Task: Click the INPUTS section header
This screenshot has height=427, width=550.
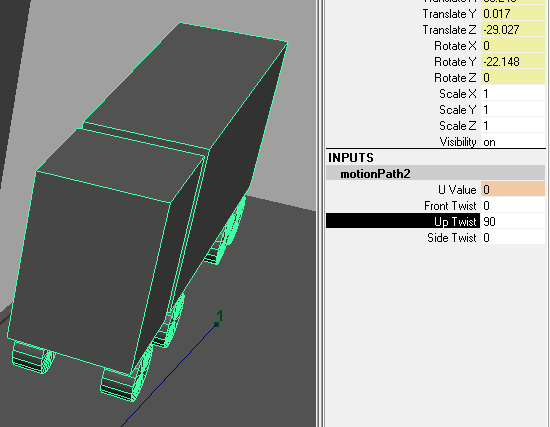Action: (350, 158)
